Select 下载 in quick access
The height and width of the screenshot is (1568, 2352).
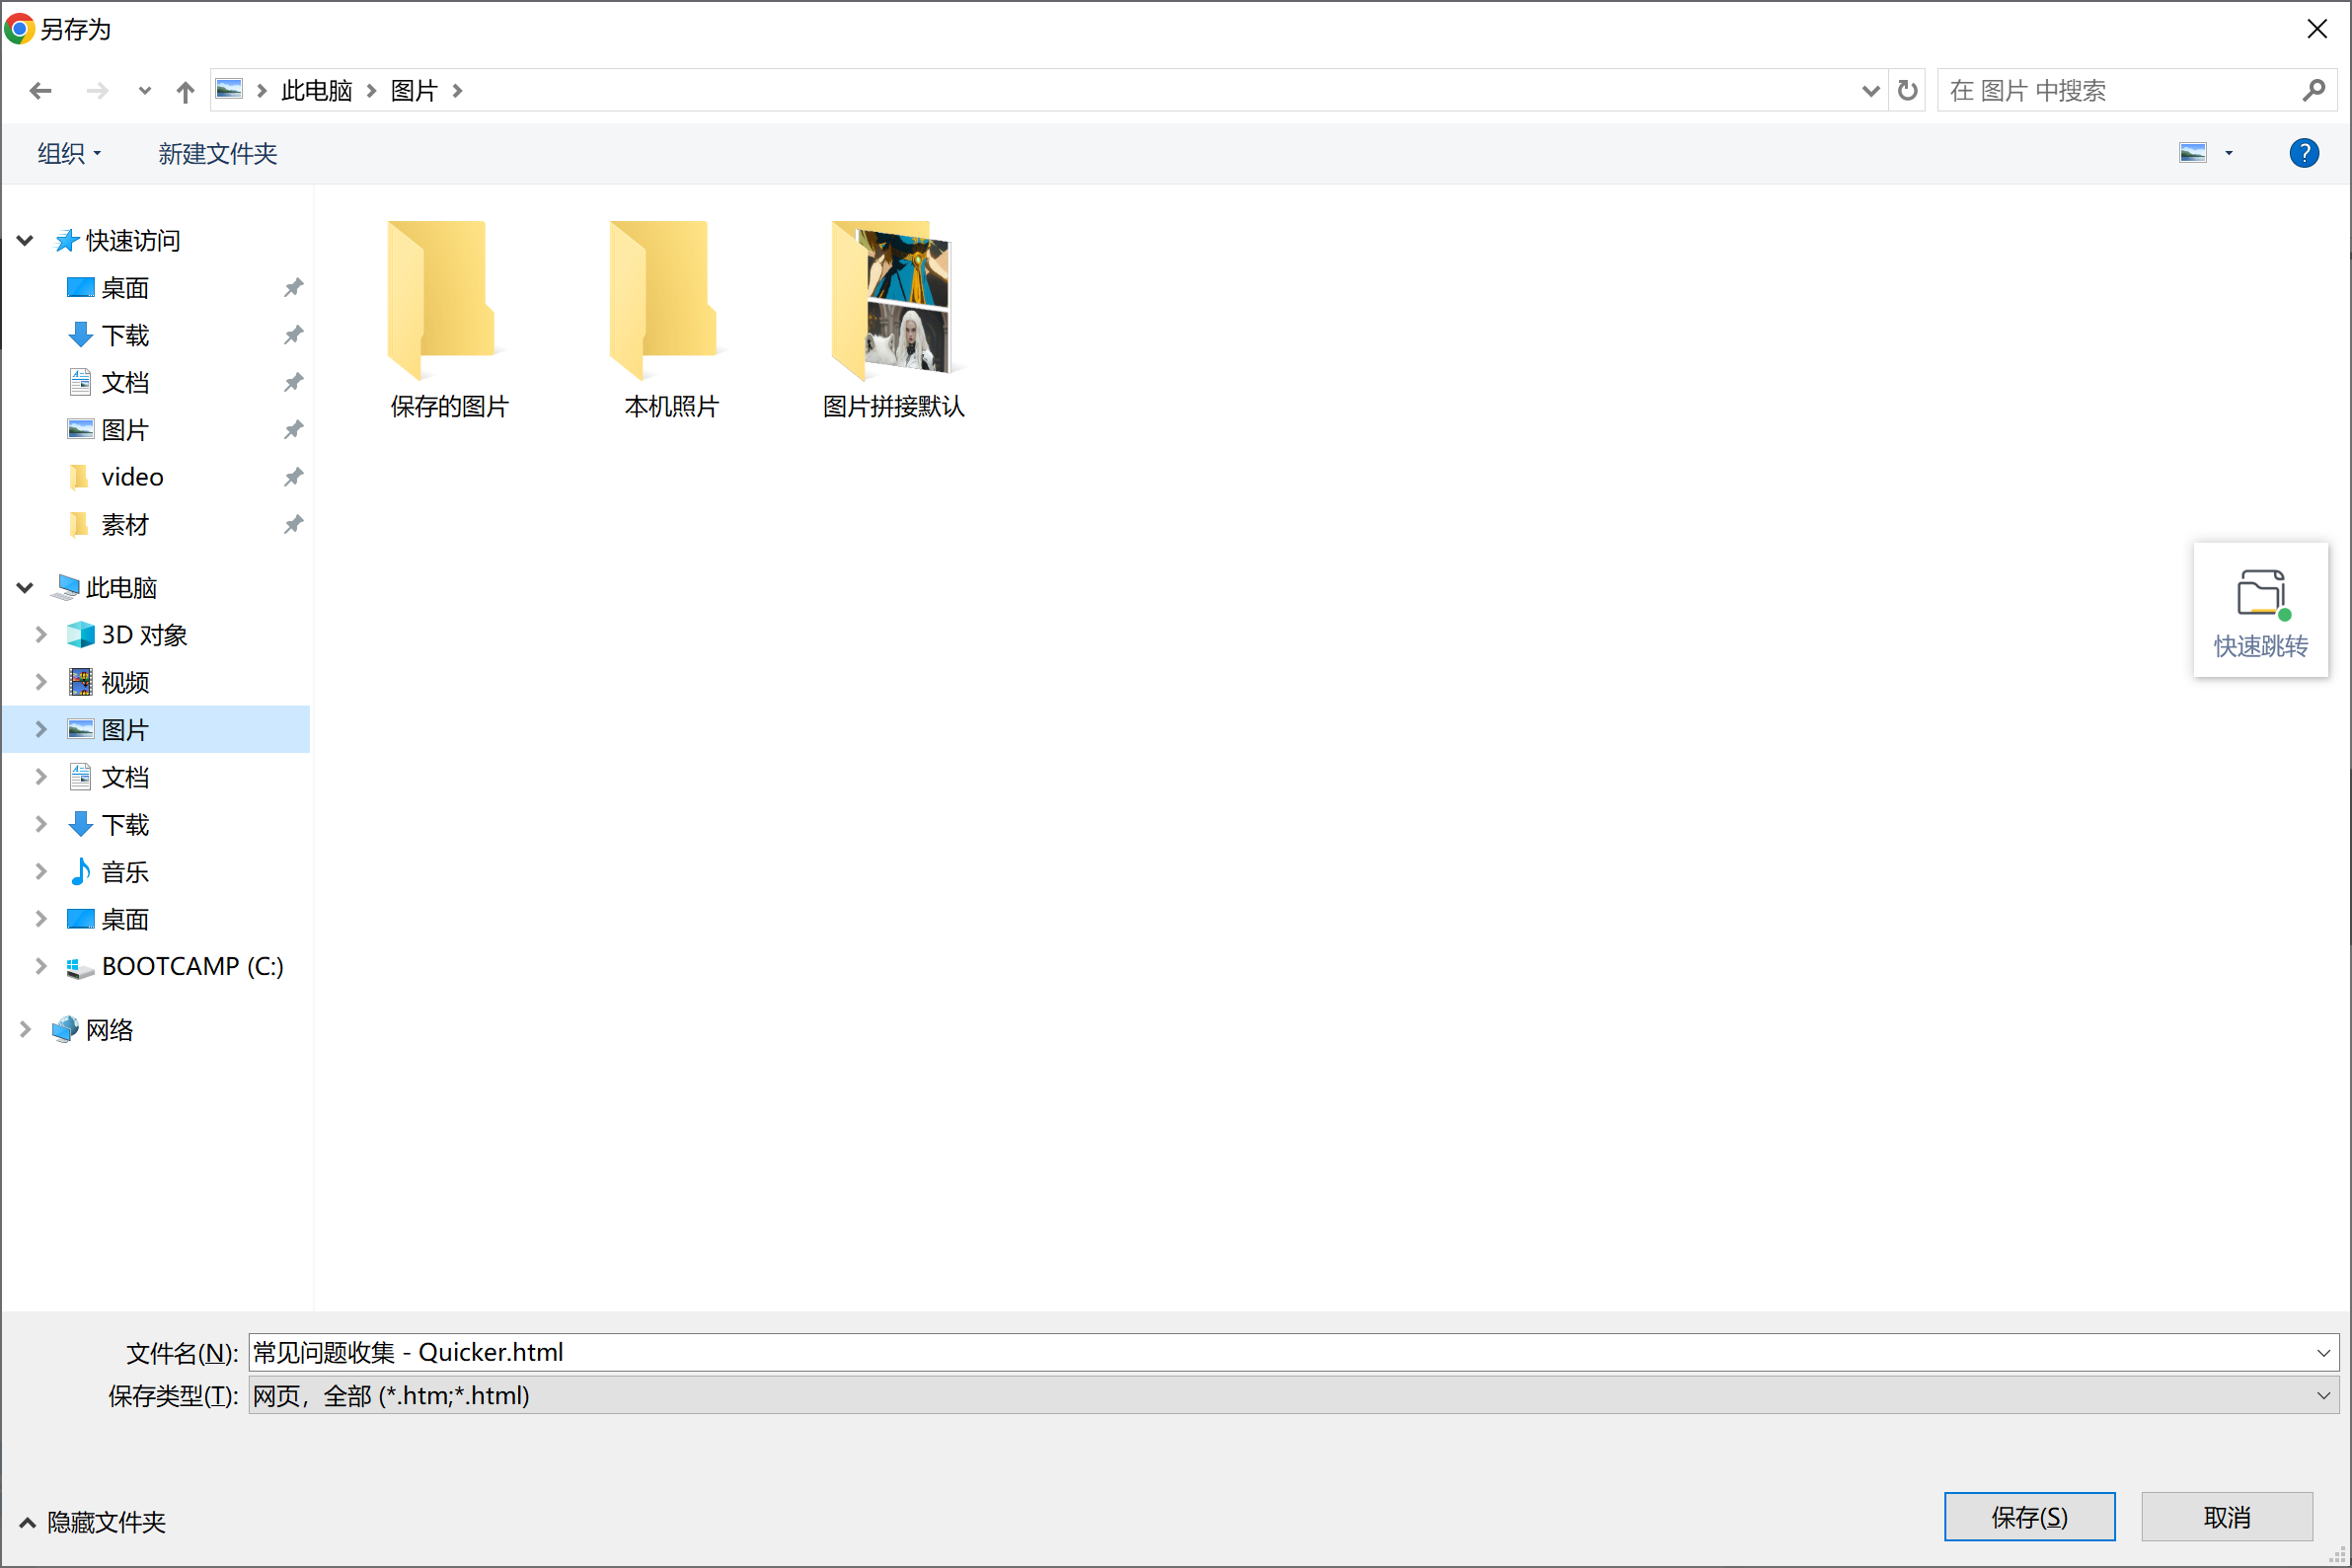click(125, 335)
